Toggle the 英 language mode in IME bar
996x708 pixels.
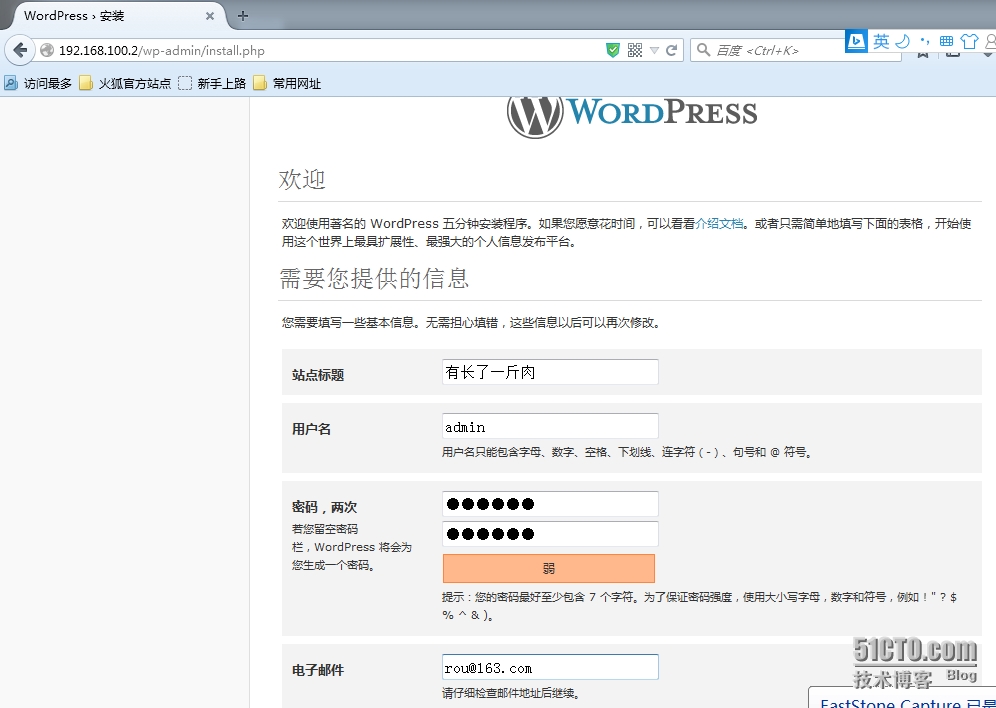coord(881,42)
